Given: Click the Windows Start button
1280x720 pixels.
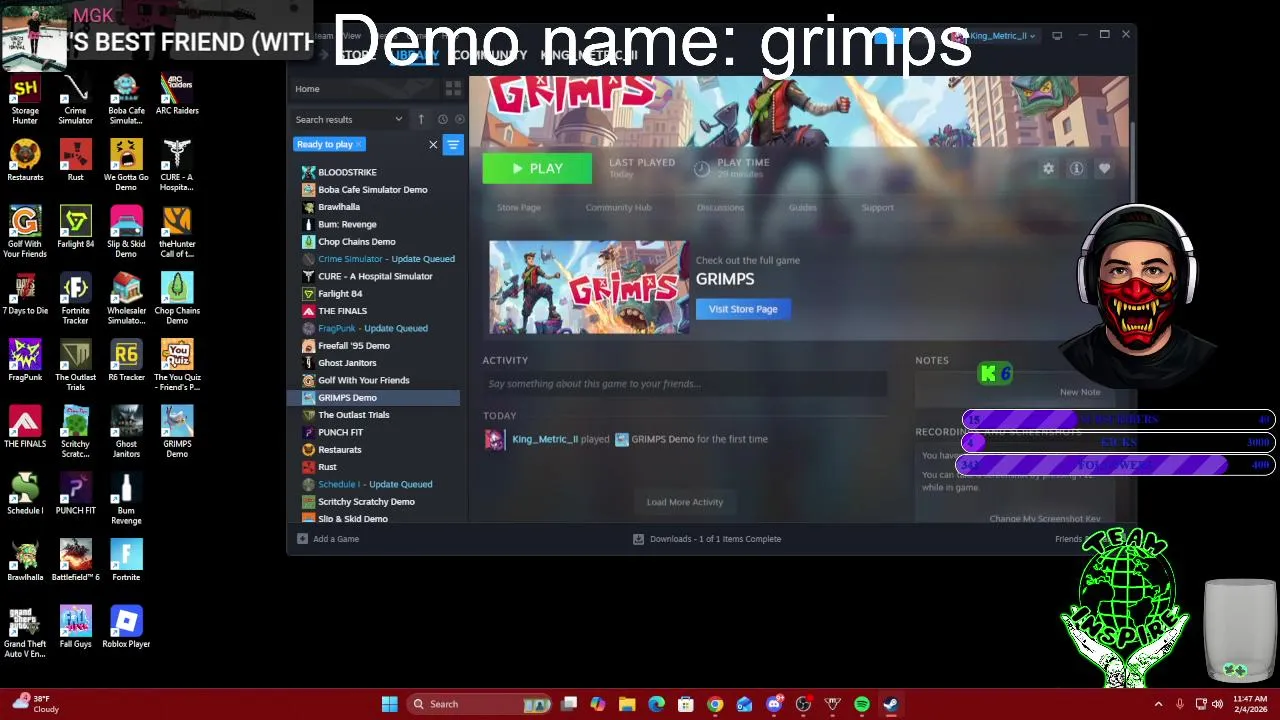Looking at the screenshot, I should tap(389, 704).
